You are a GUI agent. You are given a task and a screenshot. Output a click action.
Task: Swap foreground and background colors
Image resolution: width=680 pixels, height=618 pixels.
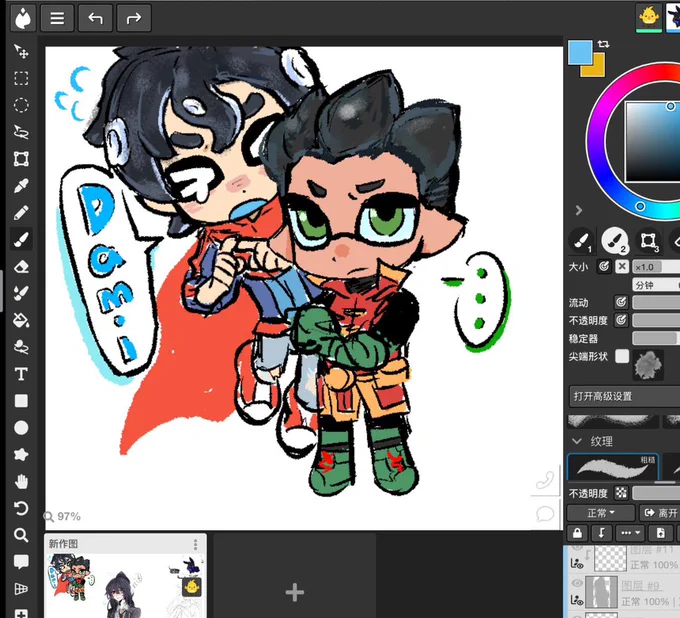[x=603, y=44]
